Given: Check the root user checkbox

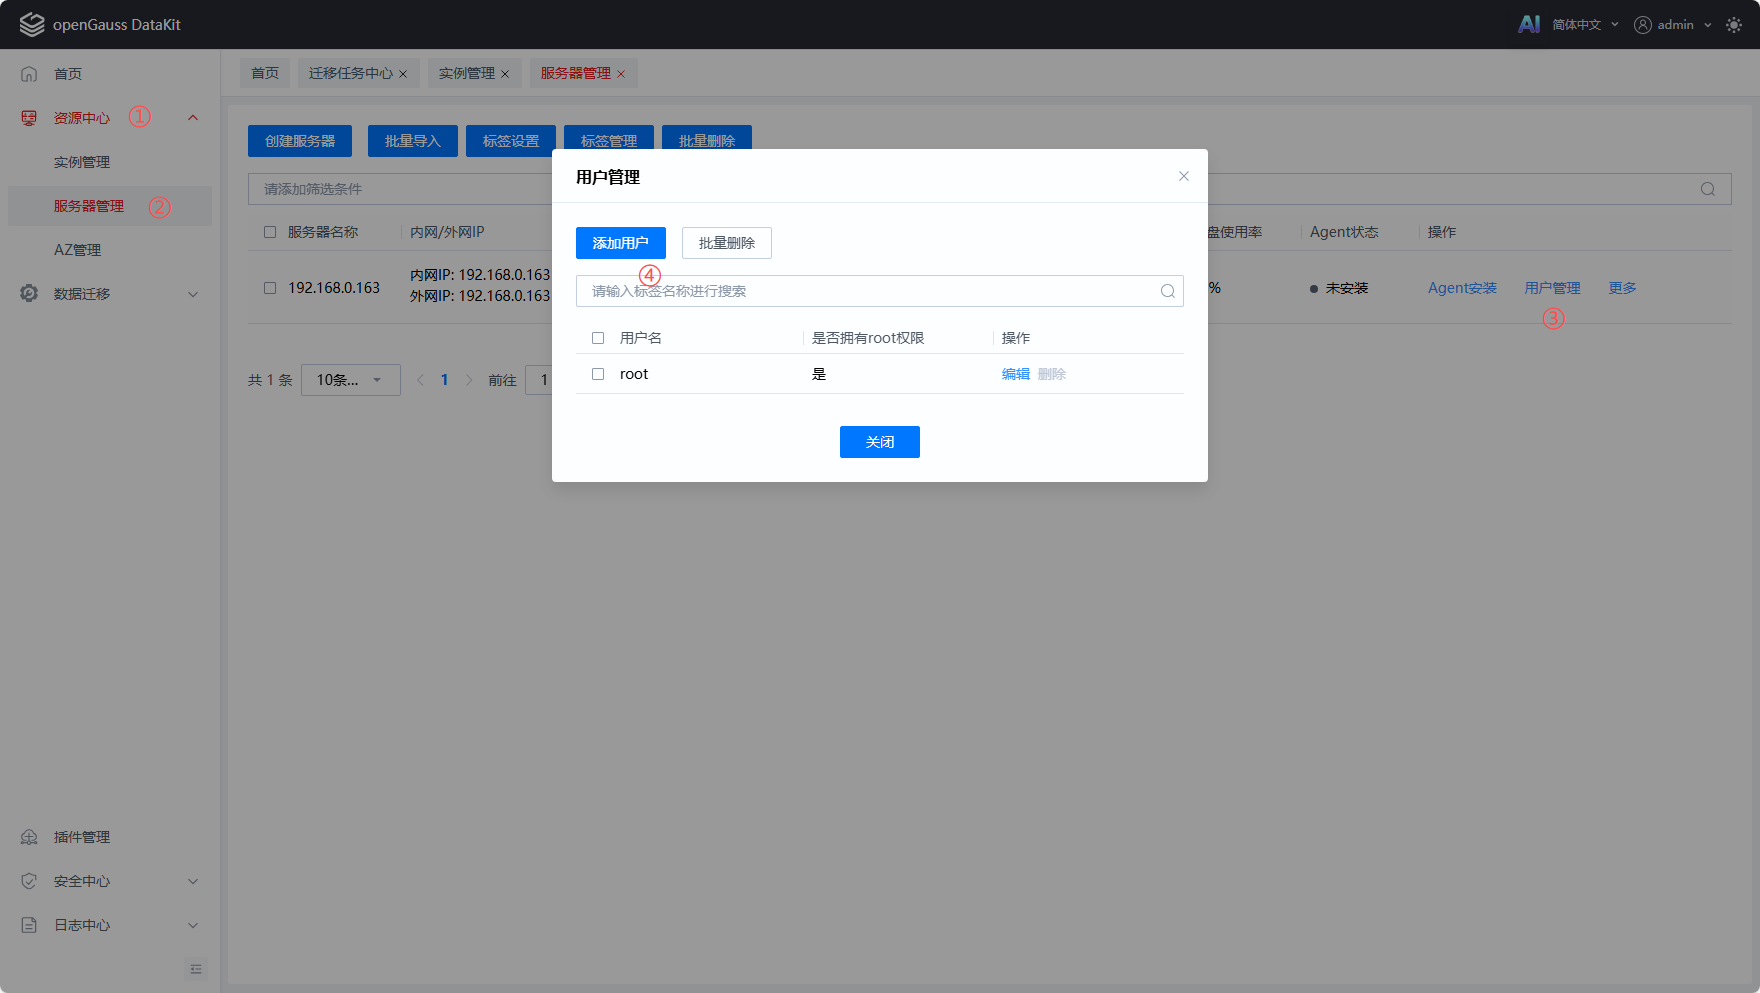Looking at the screenshot, I should (598, 374).
